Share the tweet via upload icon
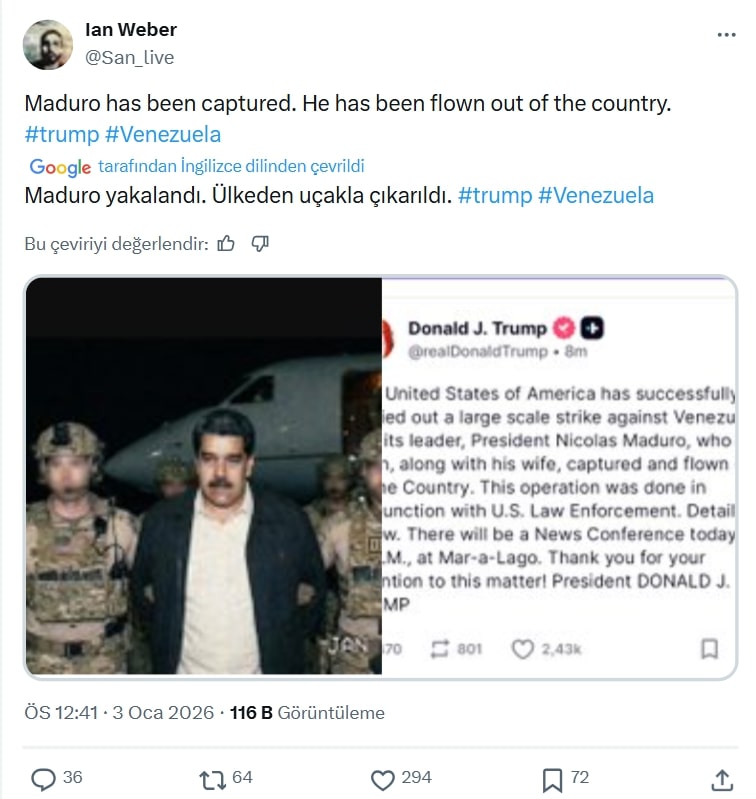The width and height of the screenshot is (756, 799). 722,778
